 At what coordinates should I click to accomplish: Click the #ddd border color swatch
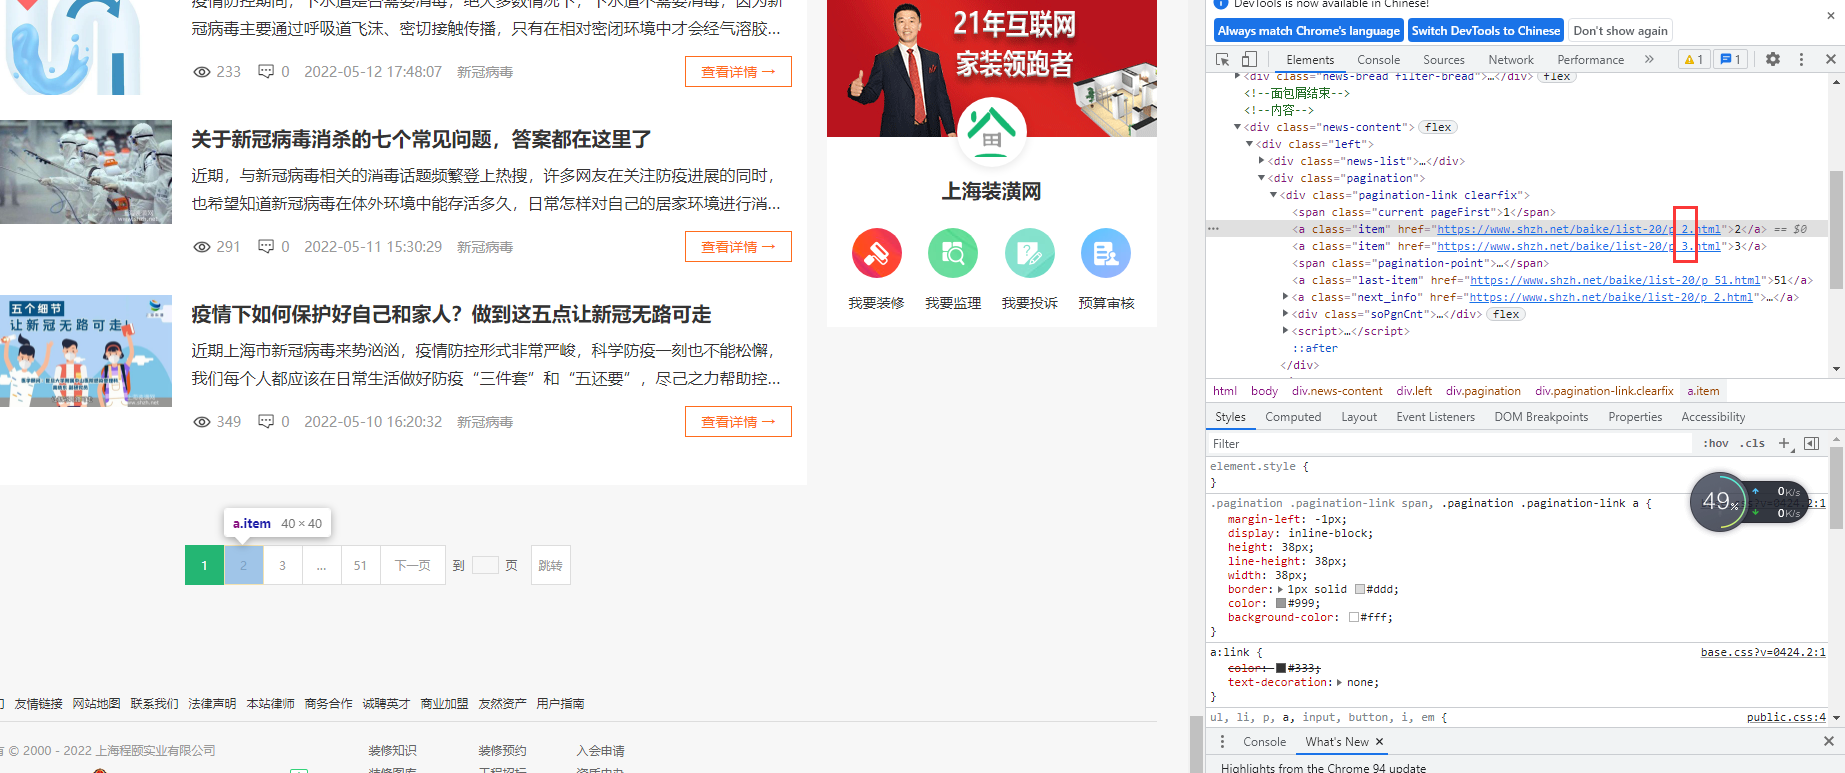point(1360,589)
